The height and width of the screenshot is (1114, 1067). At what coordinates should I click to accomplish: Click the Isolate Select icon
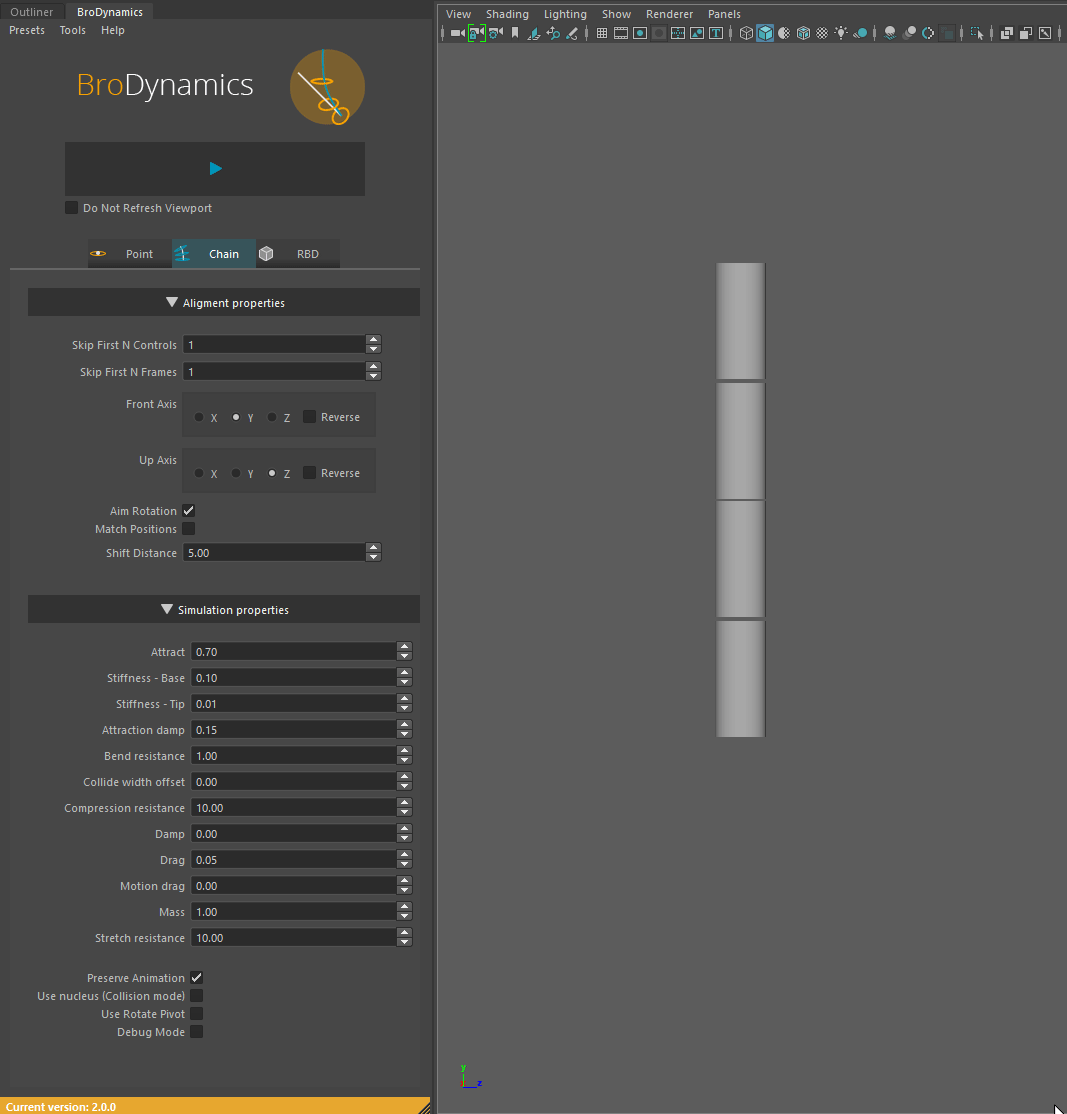coord(977,33)
